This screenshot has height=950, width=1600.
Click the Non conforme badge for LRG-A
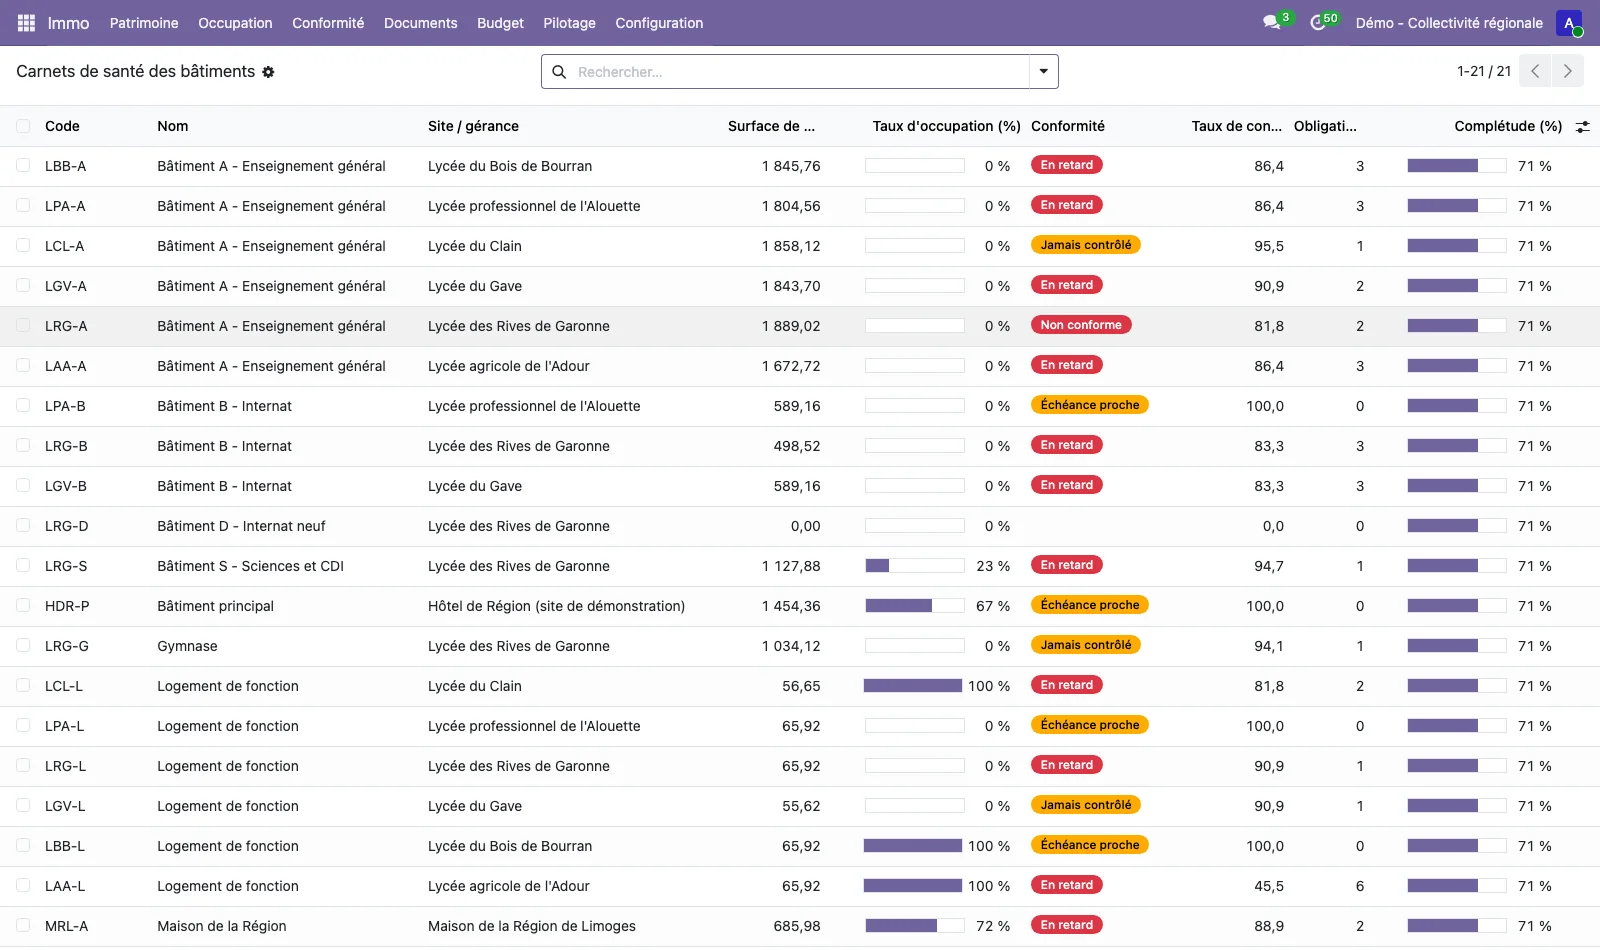click(1081, 325)
